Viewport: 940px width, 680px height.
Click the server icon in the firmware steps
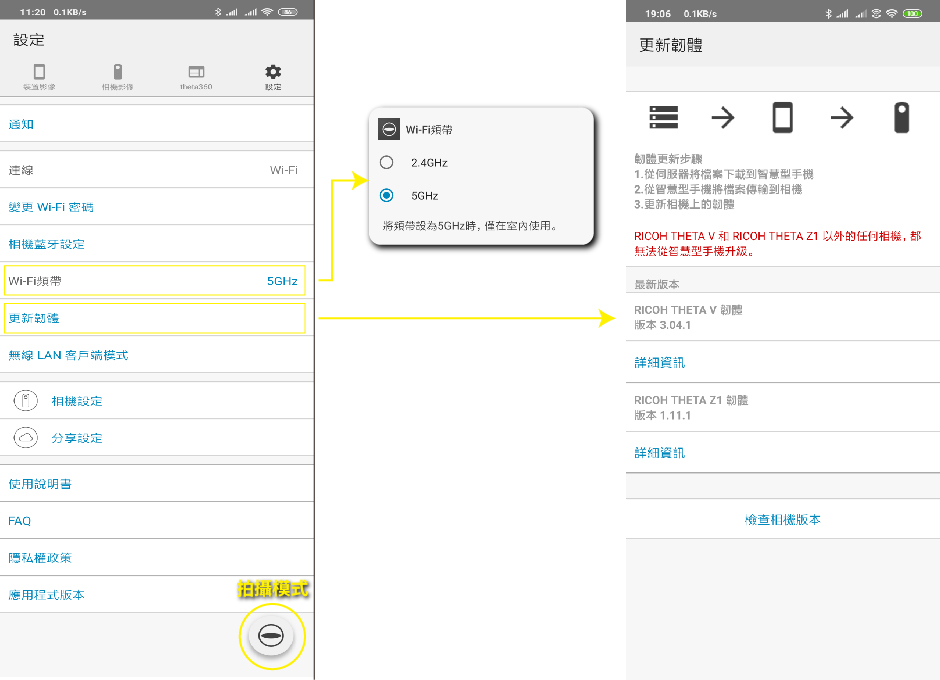[x=663, y=118]
